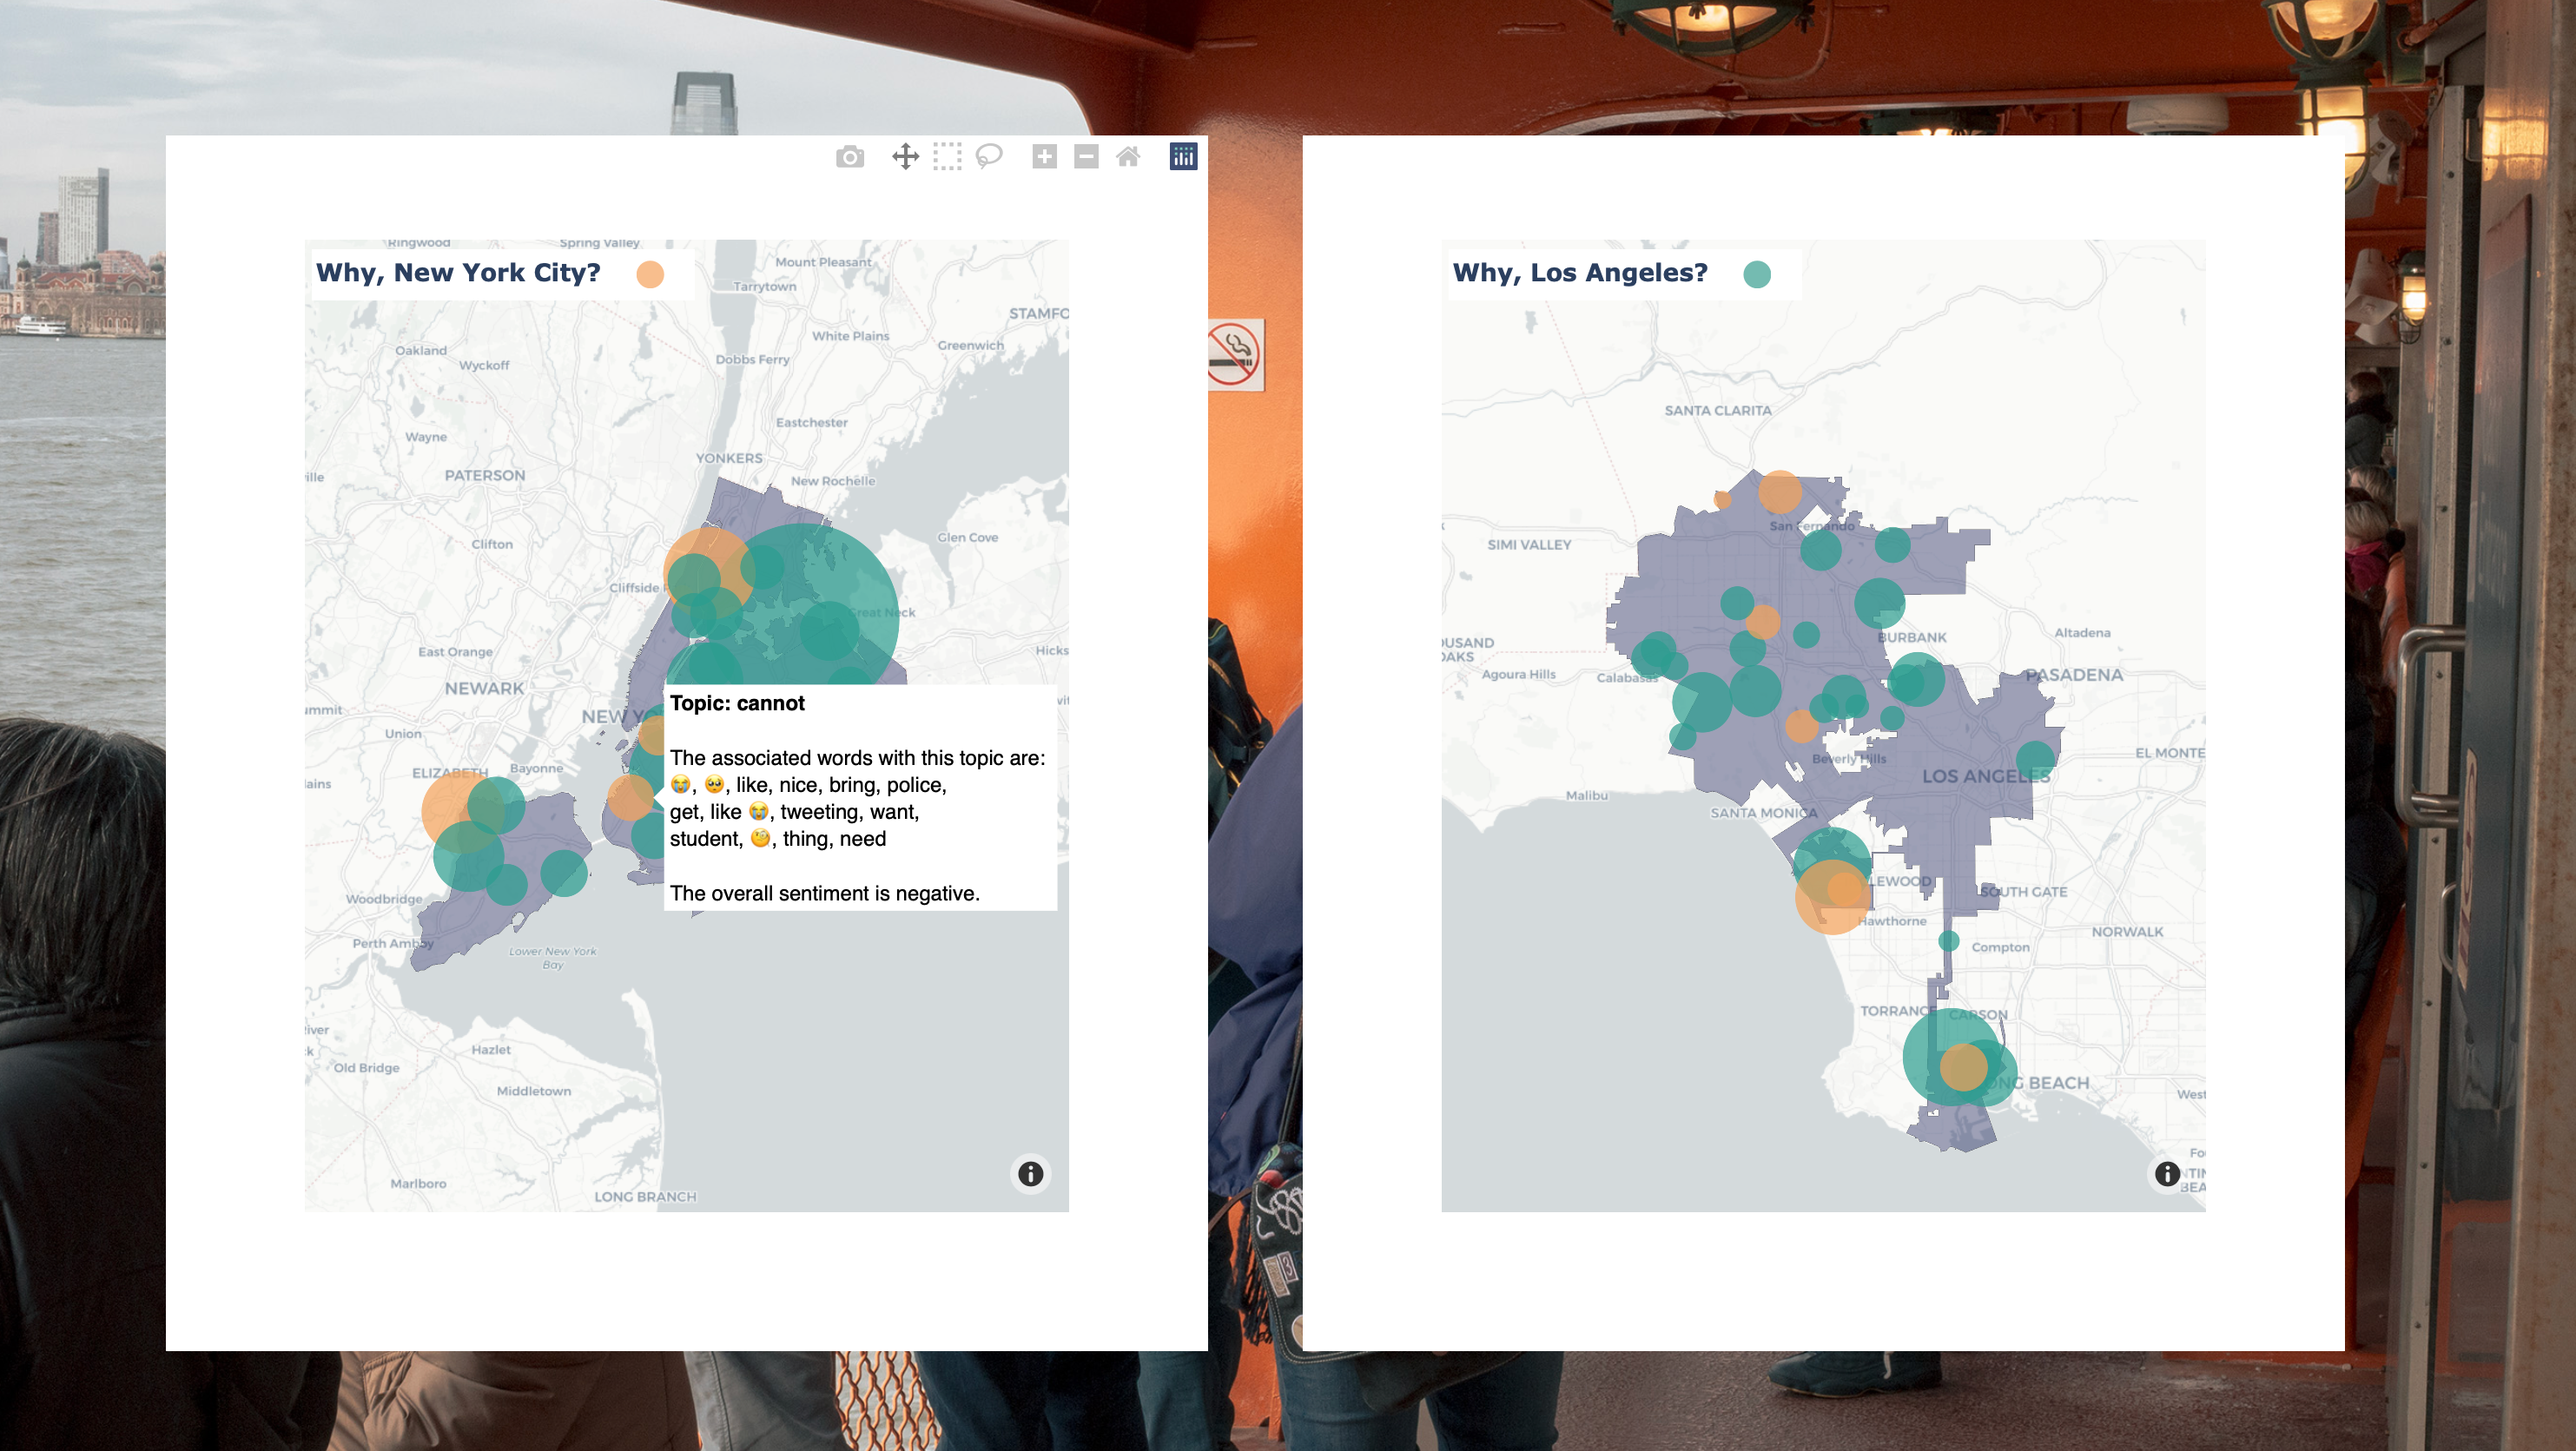Screen dimensions: 2576x1451
Task: Click the 'Why, Los Angeles?' title
Action: (x=1580, y=273)
